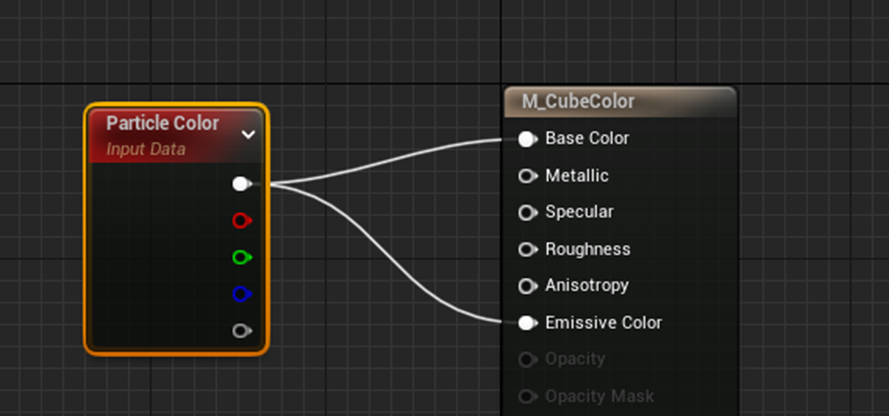The height and width of the screenshot is (416, 889).
Task: Click the white RGB output pin of Particle Color
Action: coord(242,184)
